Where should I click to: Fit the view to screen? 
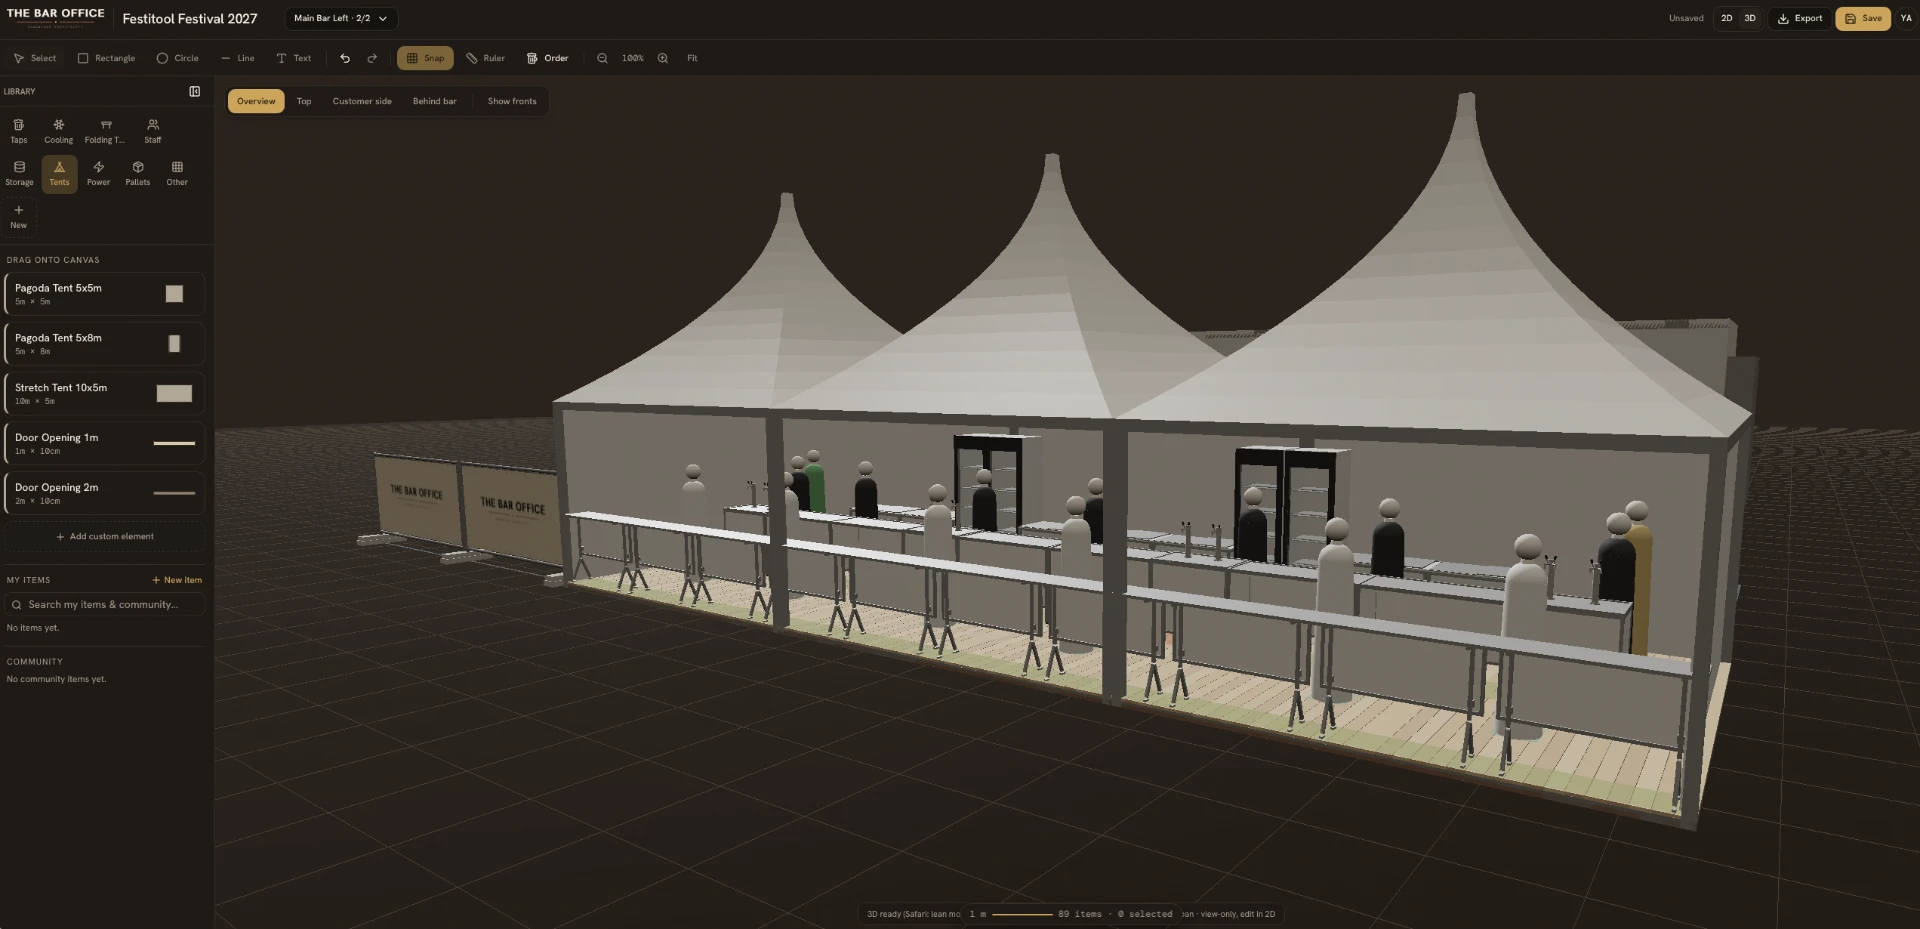[692, 58]
